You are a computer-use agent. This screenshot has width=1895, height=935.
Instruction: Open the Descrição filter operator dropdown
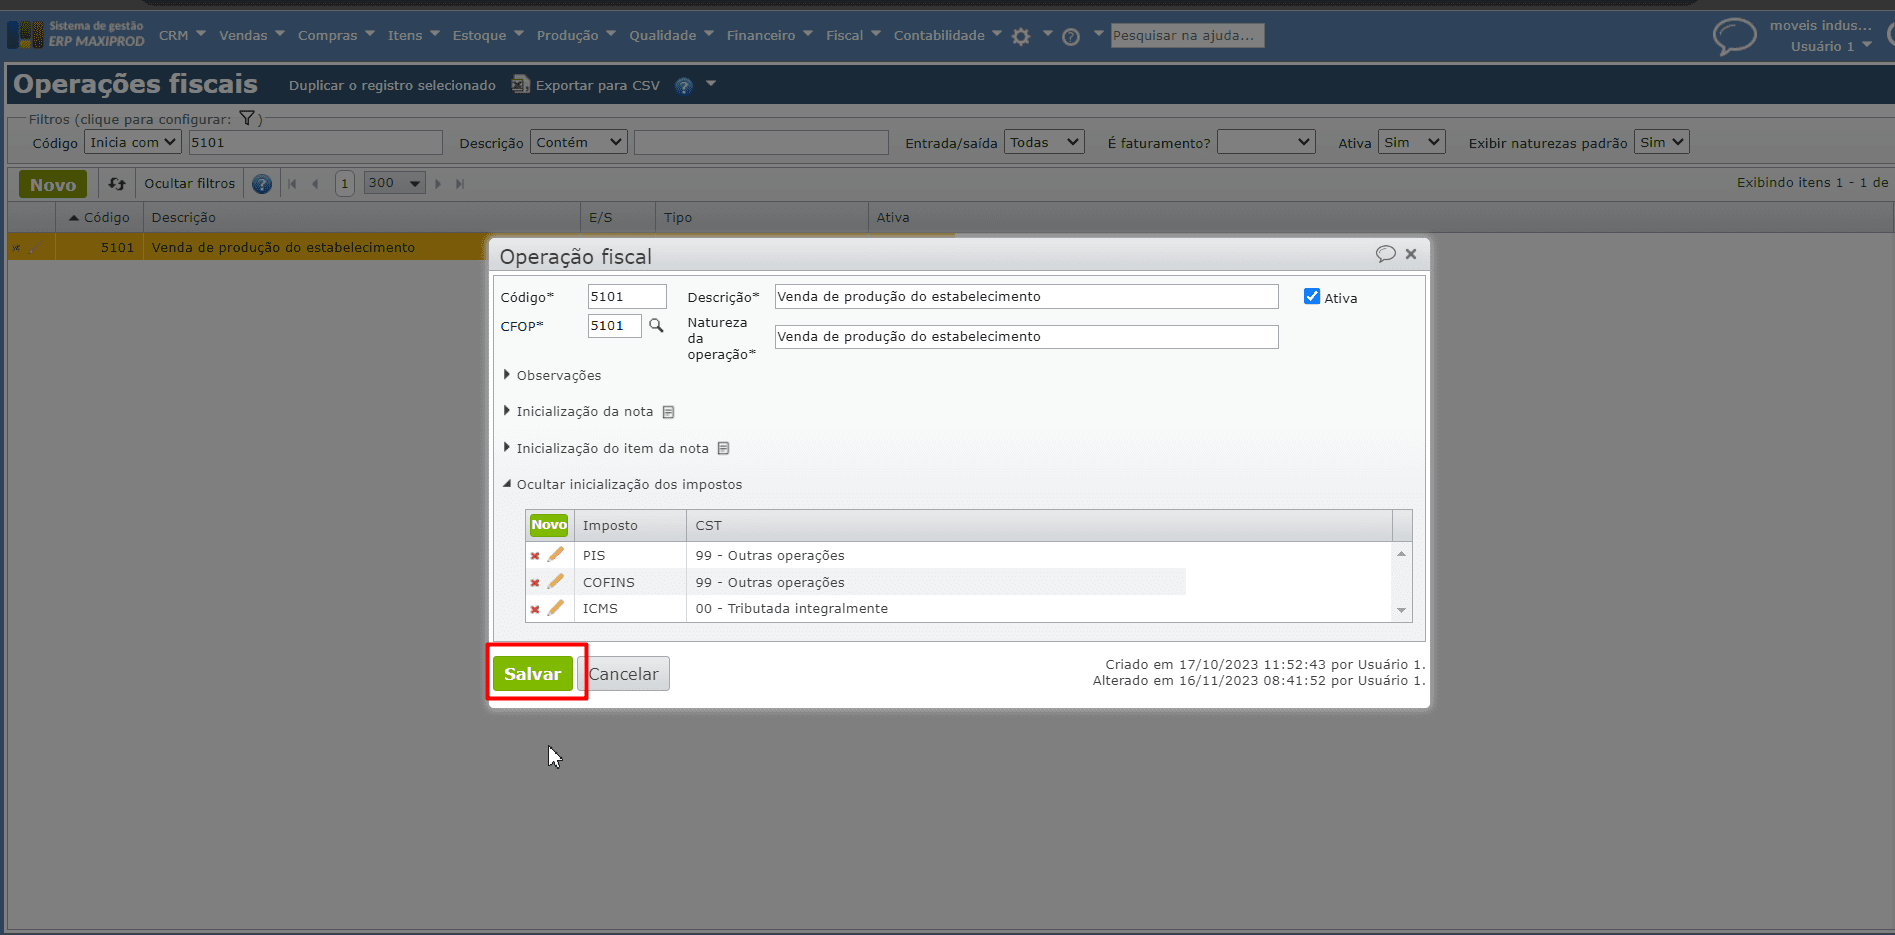point(579,143)
